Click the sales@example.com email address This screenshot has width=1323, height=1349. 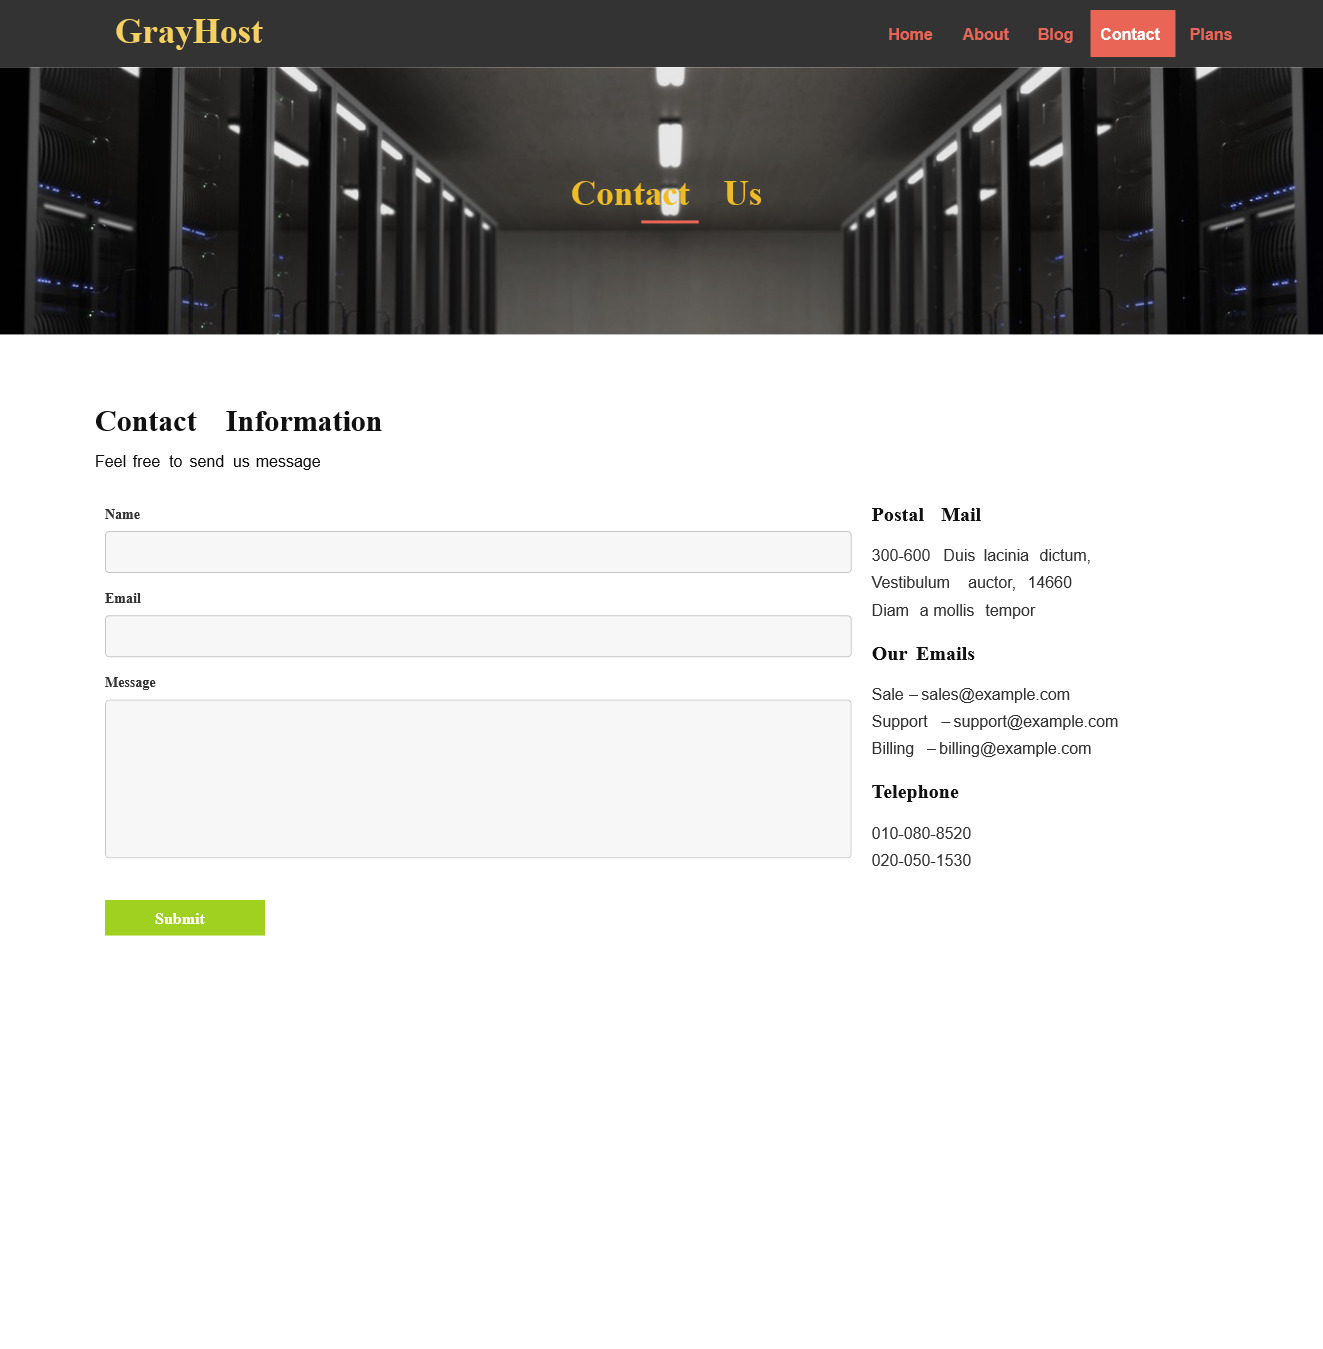pyautogui.click(x=995, y=694)
